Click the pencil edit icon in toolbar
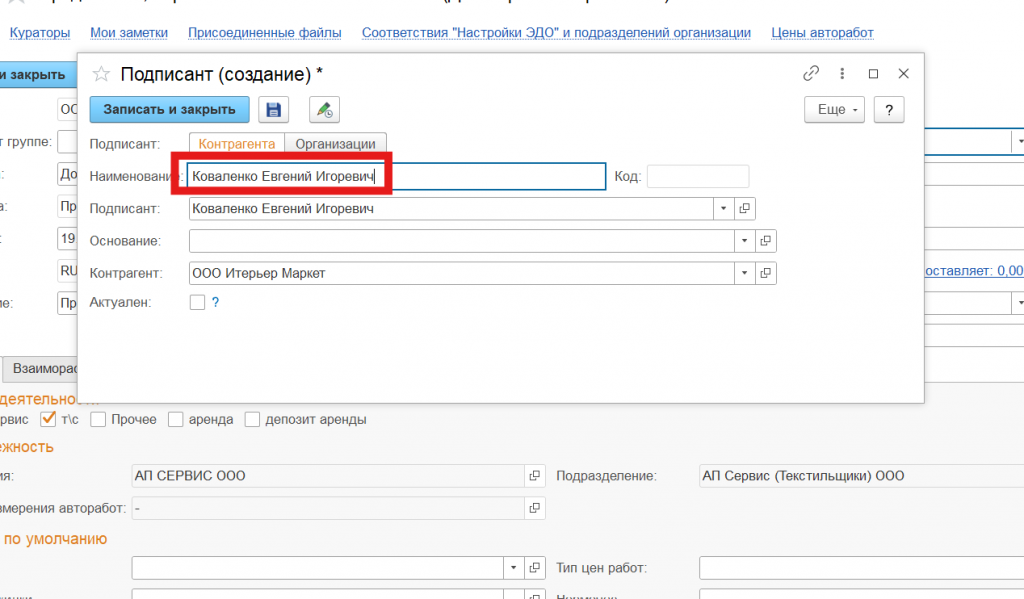This screenshot has width=1024, height=599. (324, 109)
